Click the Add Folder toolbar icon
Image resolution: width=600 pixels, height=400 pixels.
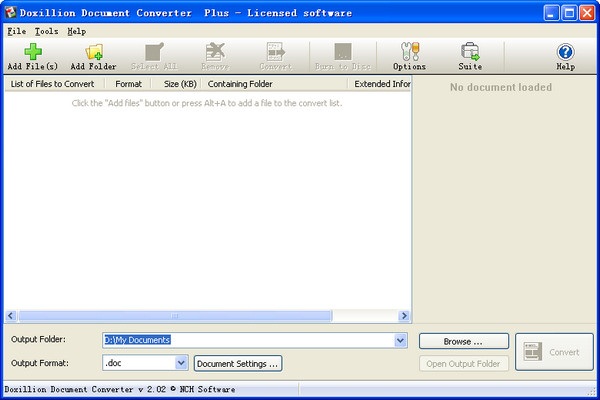coord(94,52)
